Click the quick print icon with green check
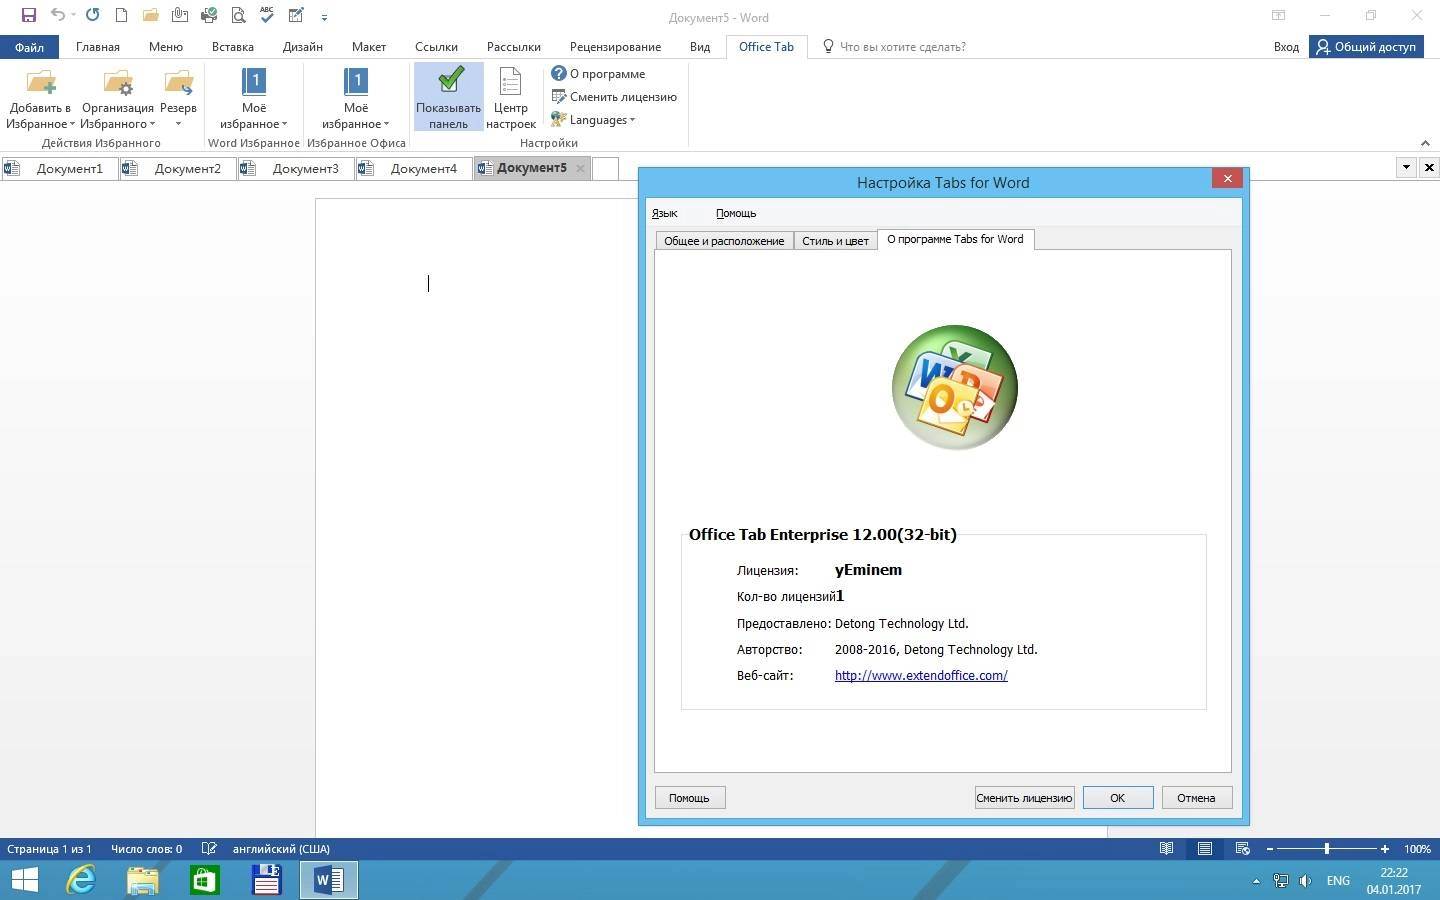This screenshot has height=900, width=1440. coord(209,16)
